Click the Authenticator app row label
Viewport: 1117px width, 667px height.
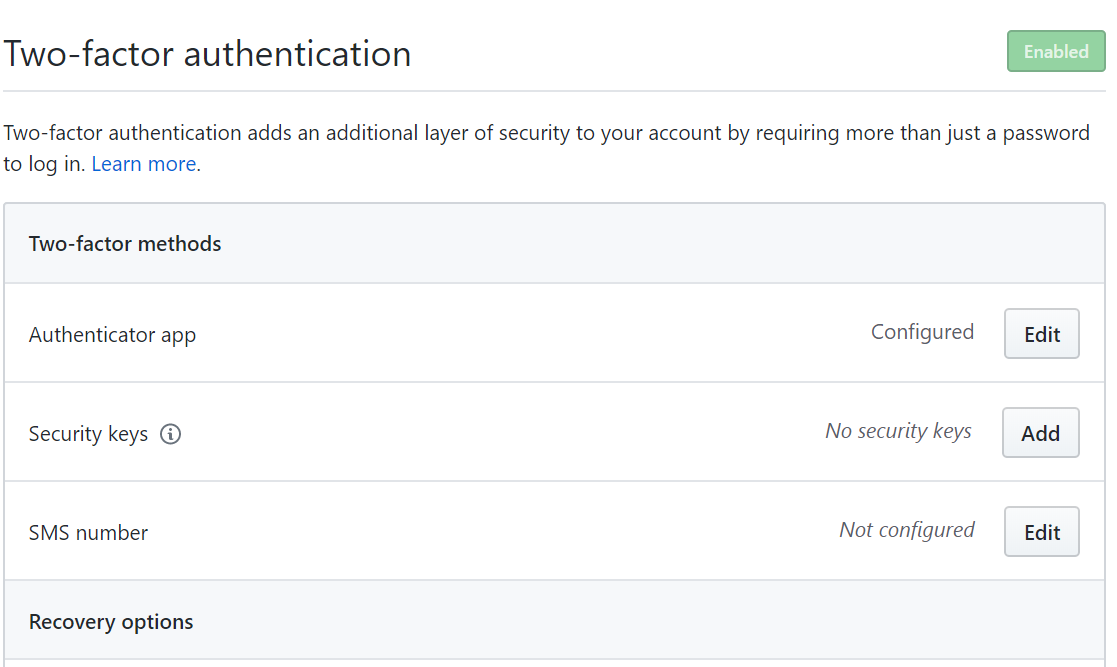coord(112,334)
